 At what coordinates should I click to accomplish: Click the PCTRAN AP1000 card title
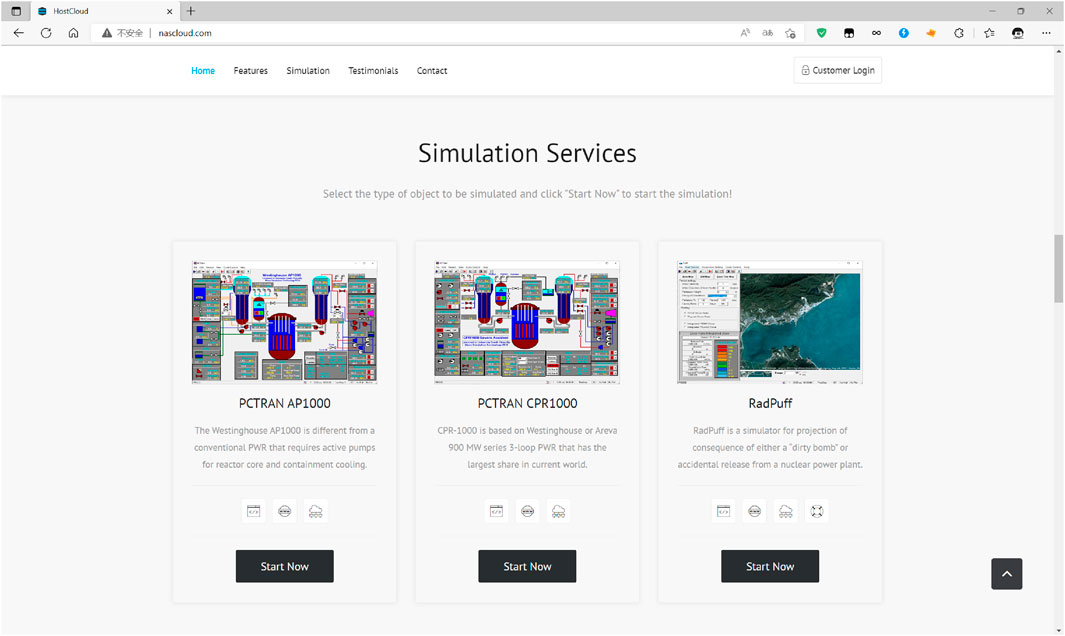(285, 404)
